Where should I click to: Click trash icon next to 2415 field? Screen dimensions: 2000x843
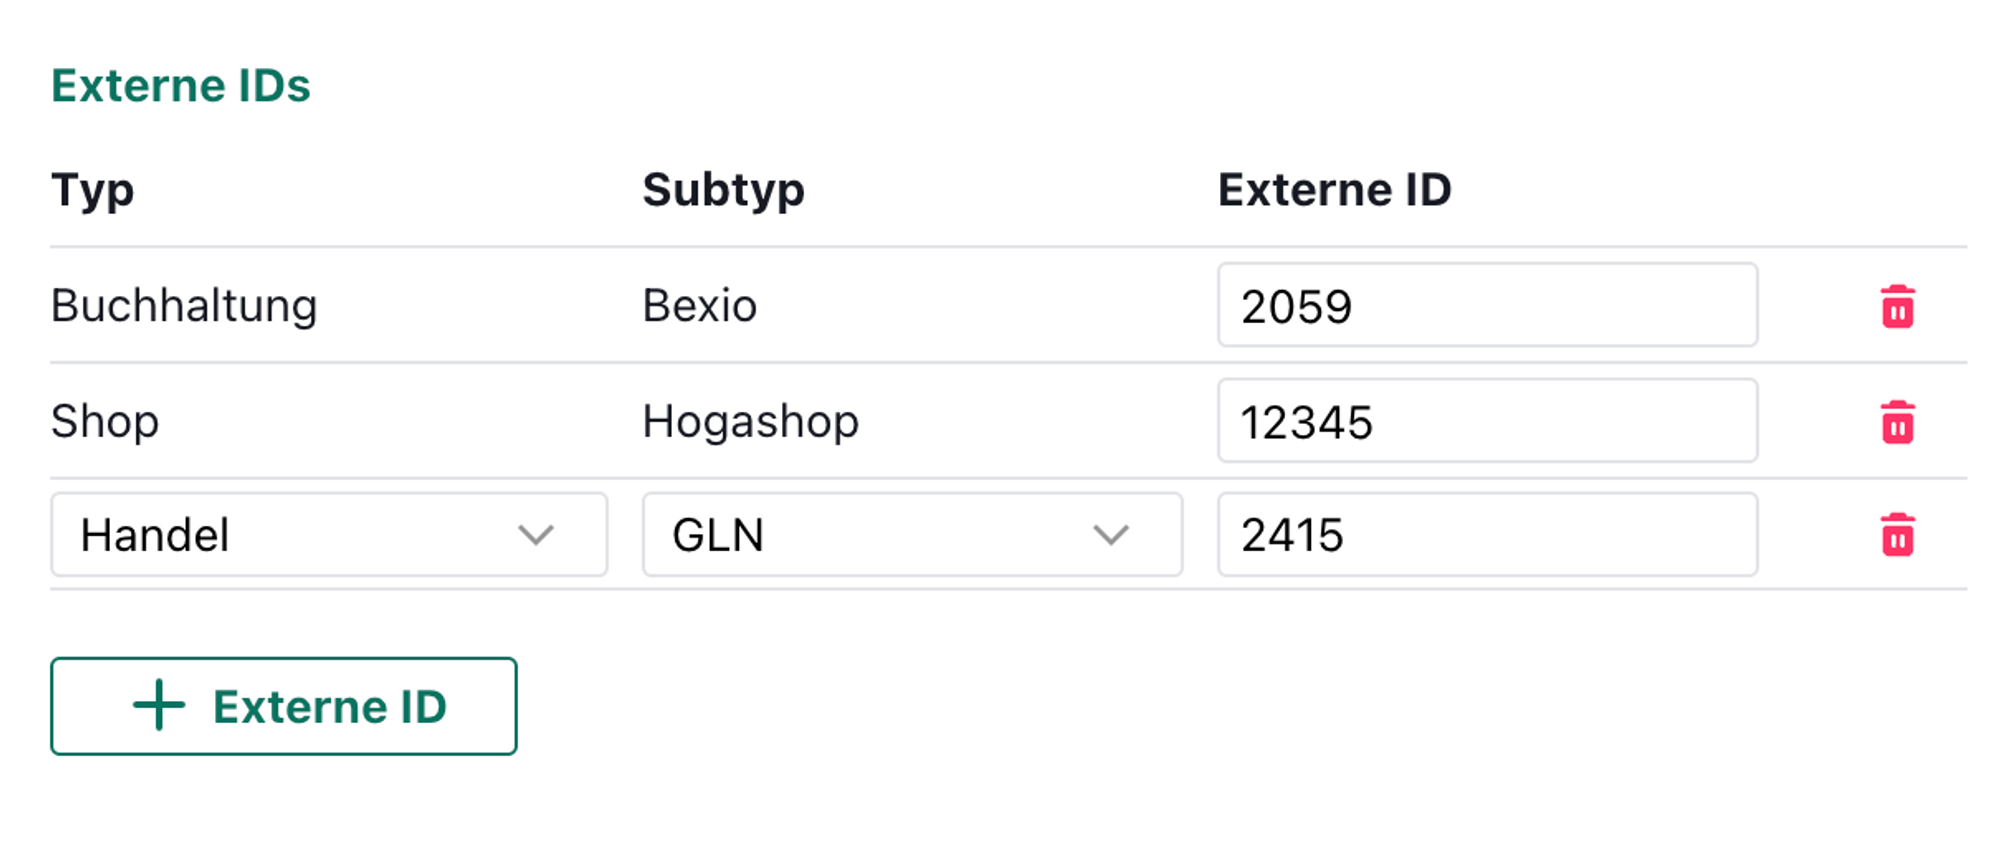click(x=1897, y=535)
